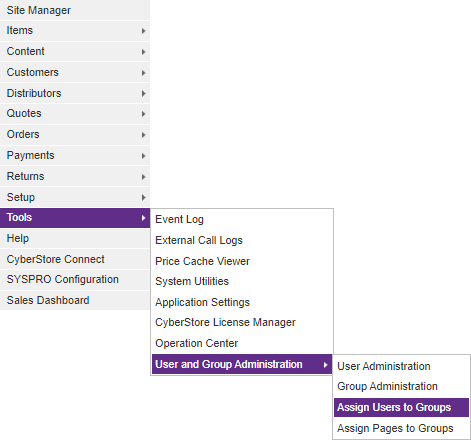Expand the Content submenu arrow
The image size is (471, 440).
point(143,52)
